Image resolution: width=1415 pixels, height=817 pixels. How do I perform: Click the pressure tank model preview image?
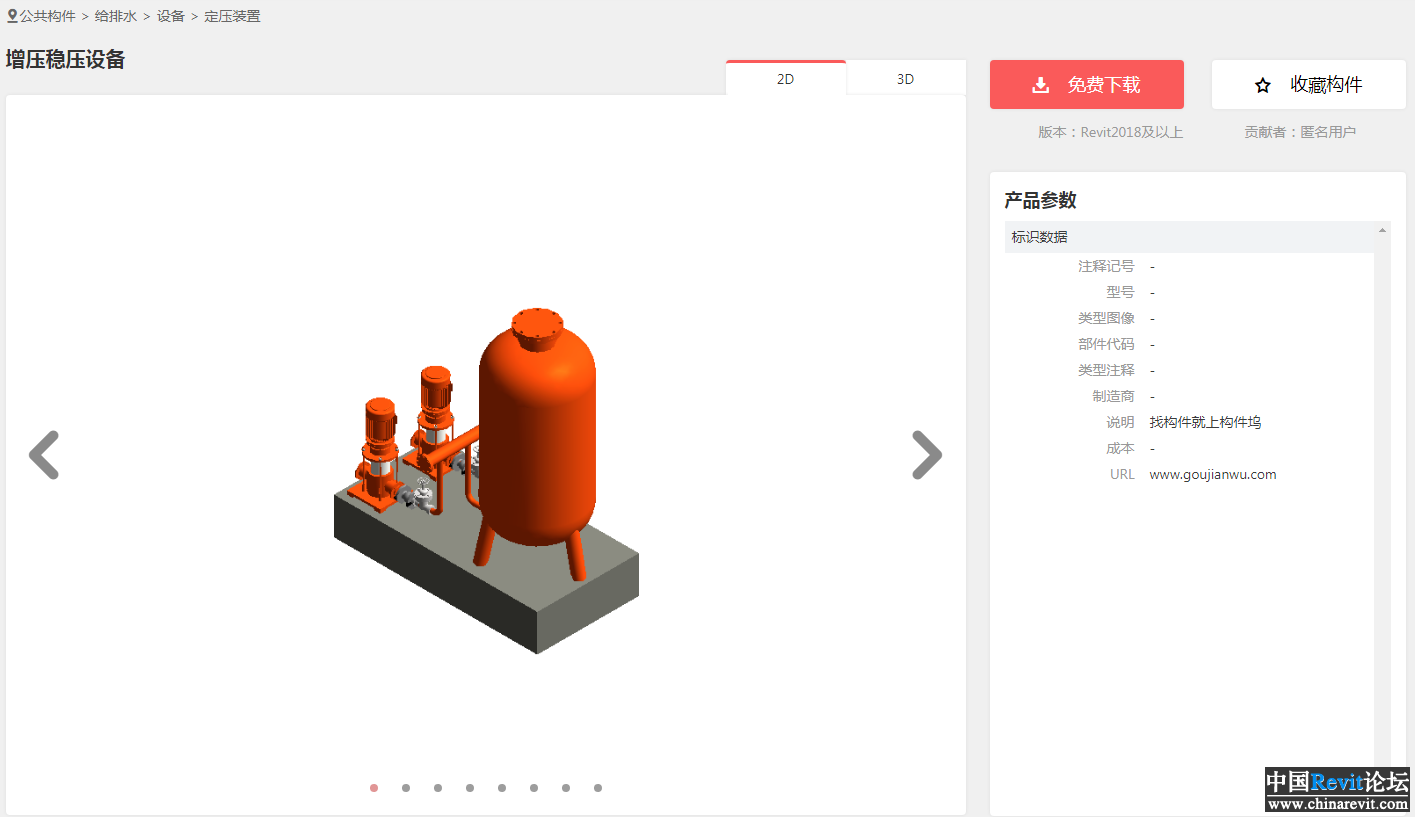486,481
